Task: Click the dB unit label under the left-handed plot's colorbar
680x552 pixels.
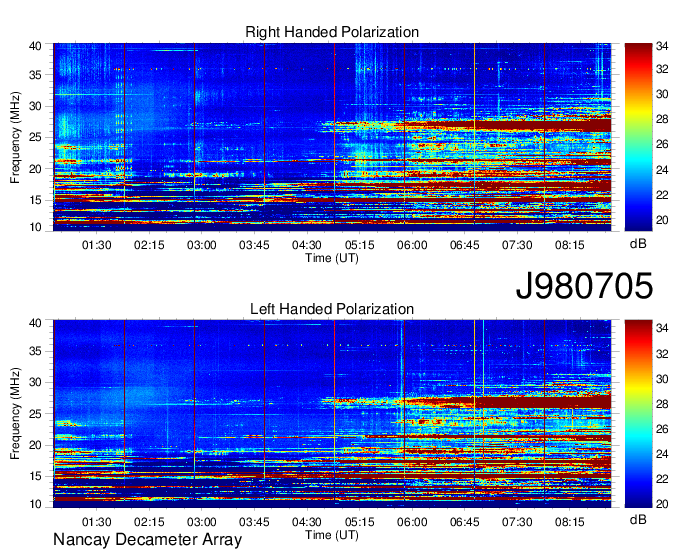Action: 638,519
